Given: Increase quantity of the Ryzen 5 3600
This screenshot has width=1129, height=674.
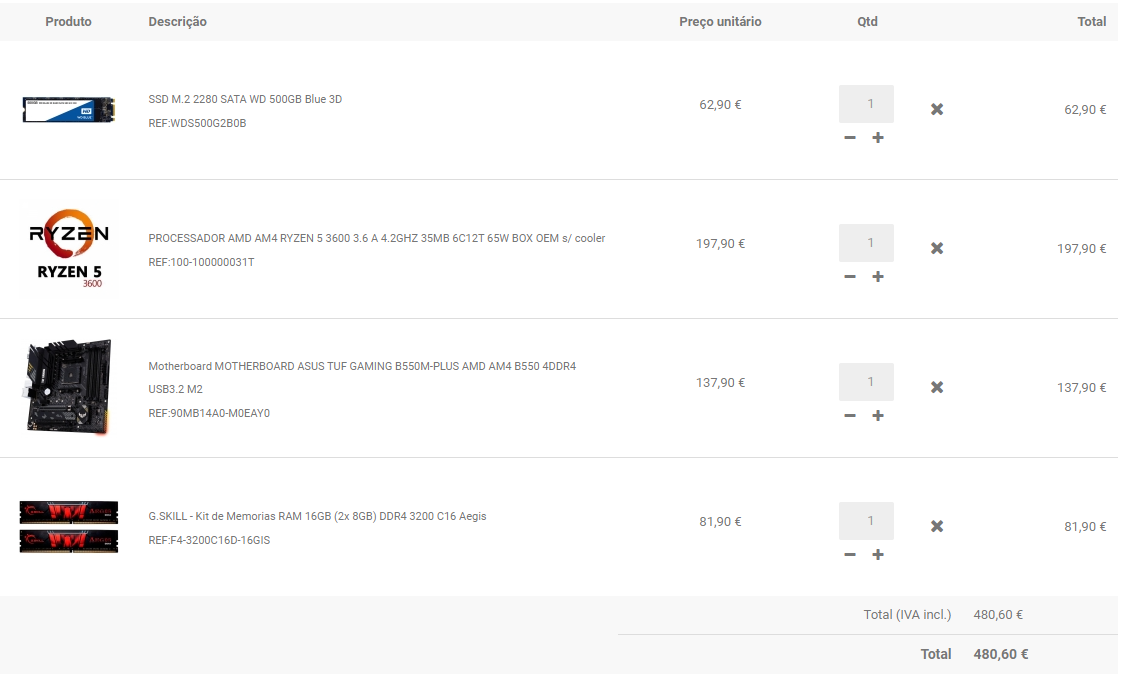Looking at the screenshot, I should (878, 277).
